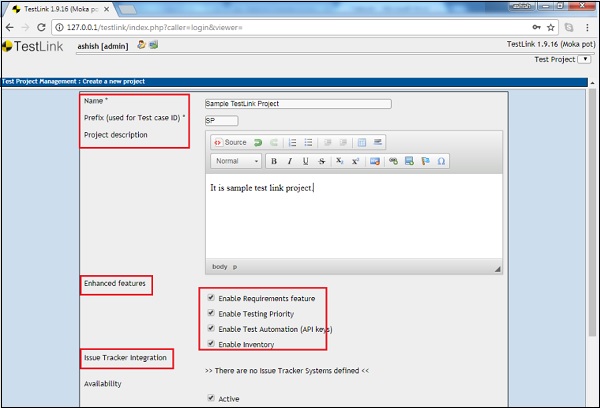600x408 pixels.
Task: Select the TestLink 1.9.16 browser tab
Action: pyautogui.click(x=59, y=9)
